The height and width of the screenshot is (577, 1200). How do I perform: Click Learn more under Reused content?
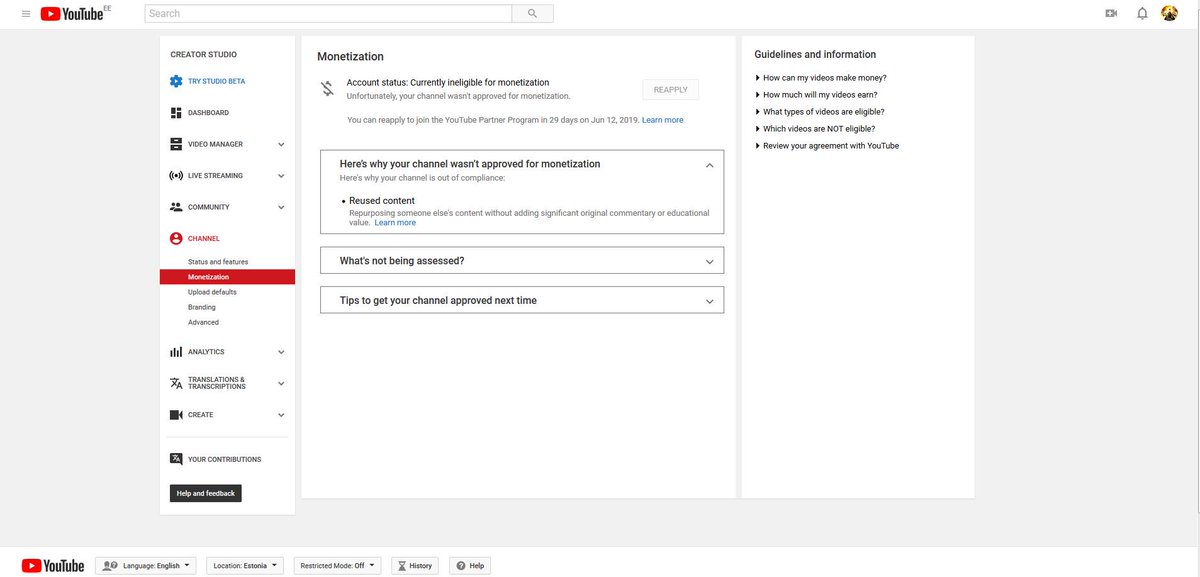[x=395, y=223]
